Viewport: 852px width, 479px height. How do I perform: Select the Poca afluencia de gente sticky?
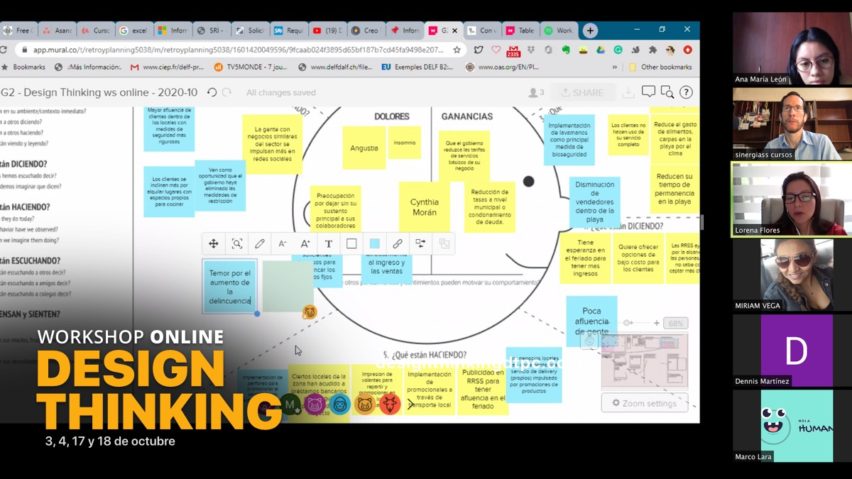pos(592,321)
